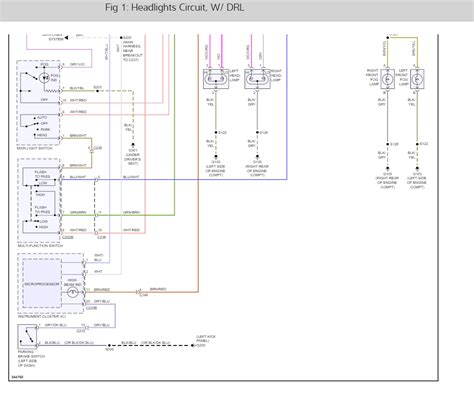Click the (LEFT KICK PANEL) location label
The image size is (474, 397).
click(206, 339)
